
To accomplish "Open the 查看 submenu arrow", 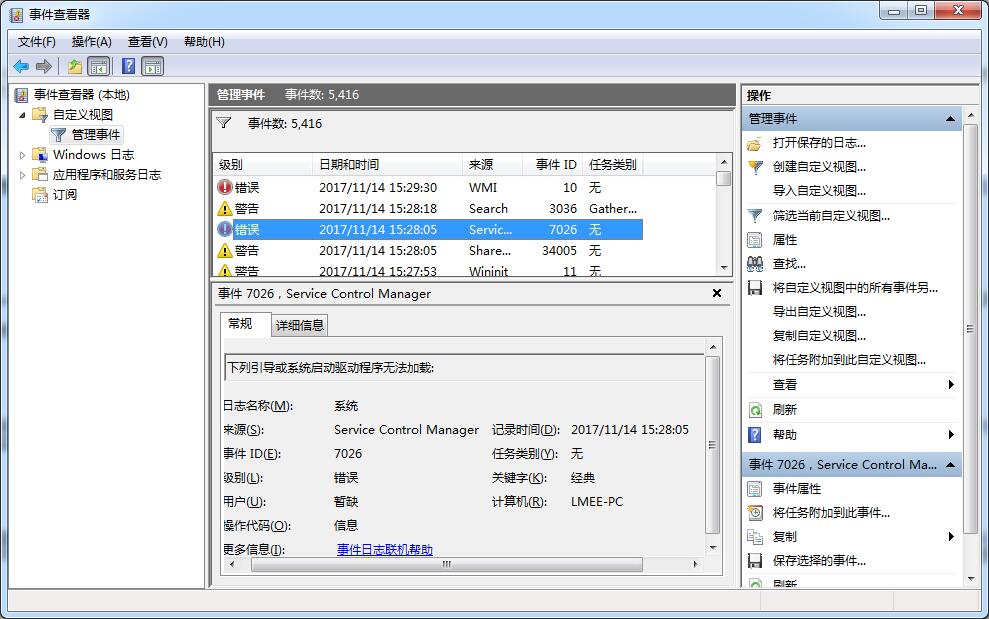I will 951,385.
